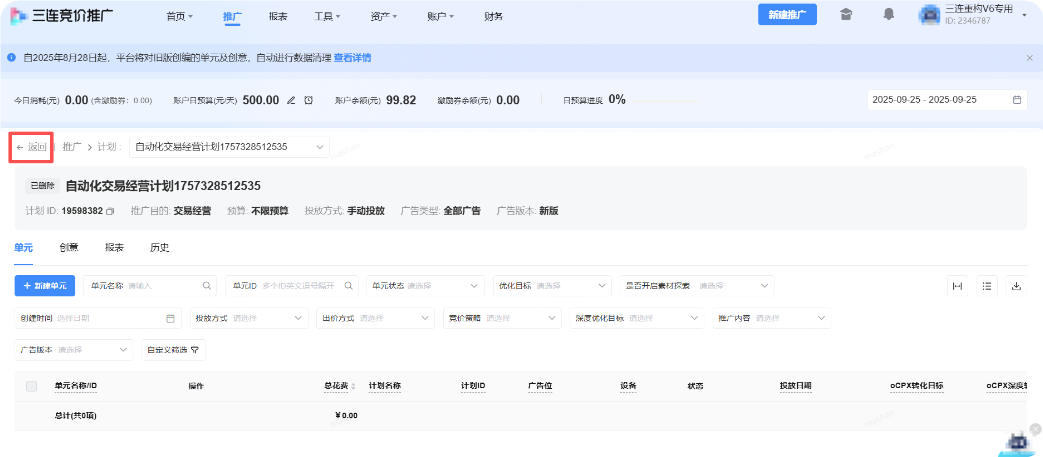Switch to the 创意 tab

(69, 247)
